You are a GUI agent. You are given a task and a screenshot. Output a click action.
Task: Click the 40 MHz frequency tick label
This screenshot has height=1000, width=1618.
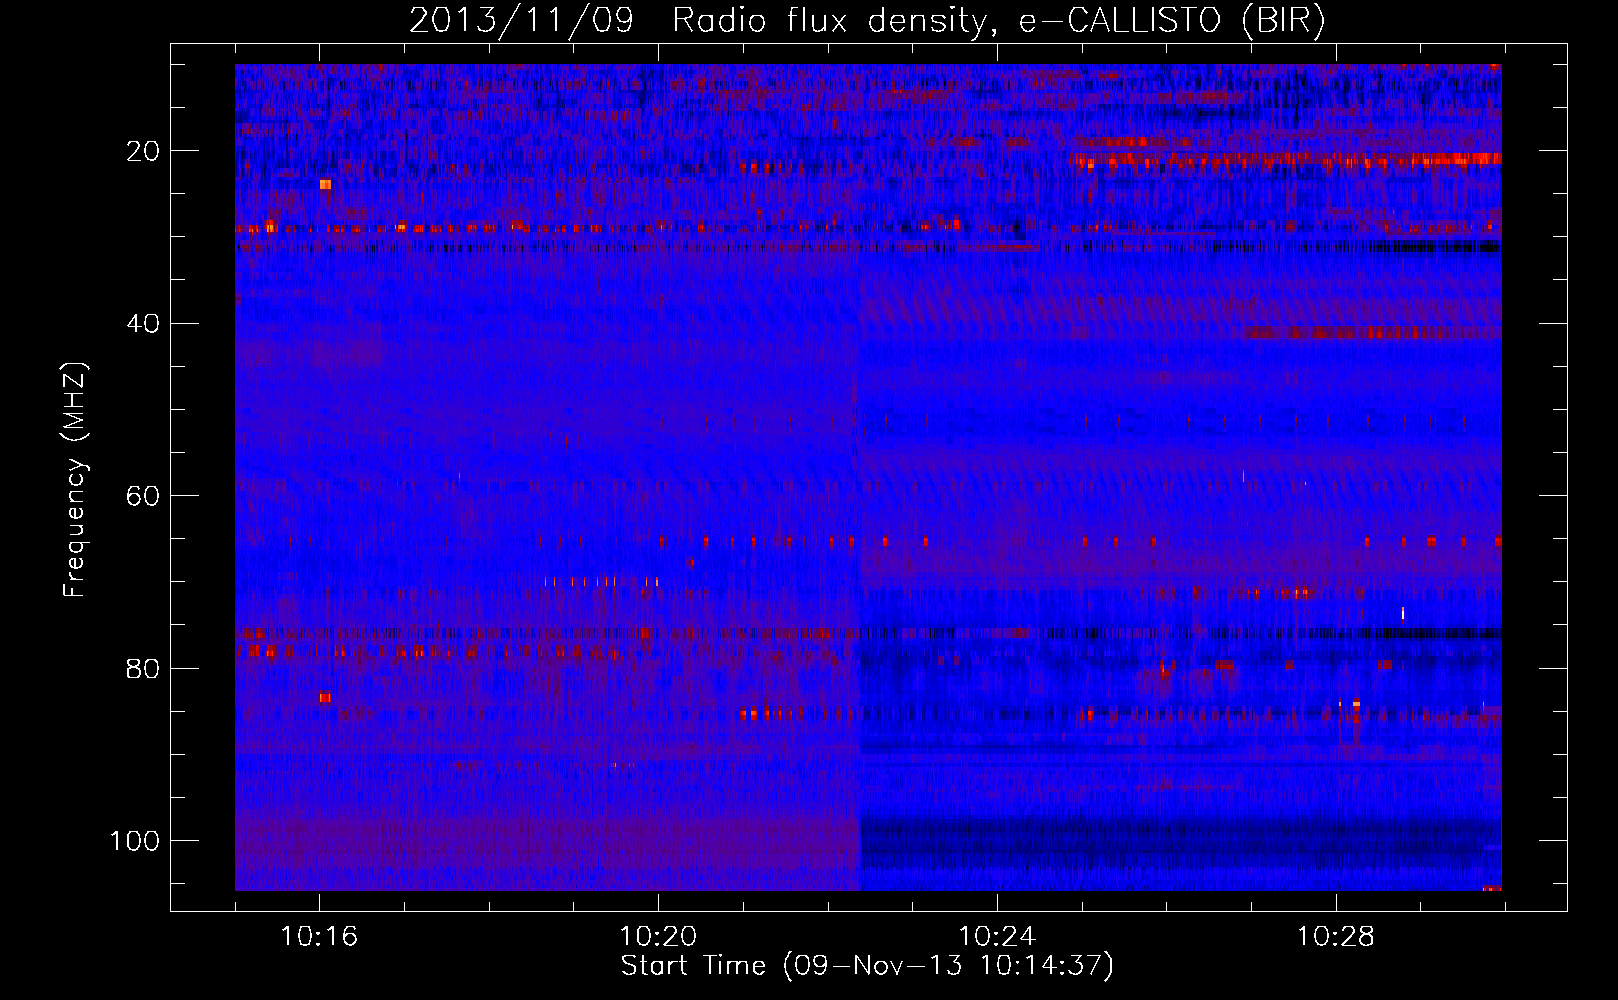click(x=144, y=324)
